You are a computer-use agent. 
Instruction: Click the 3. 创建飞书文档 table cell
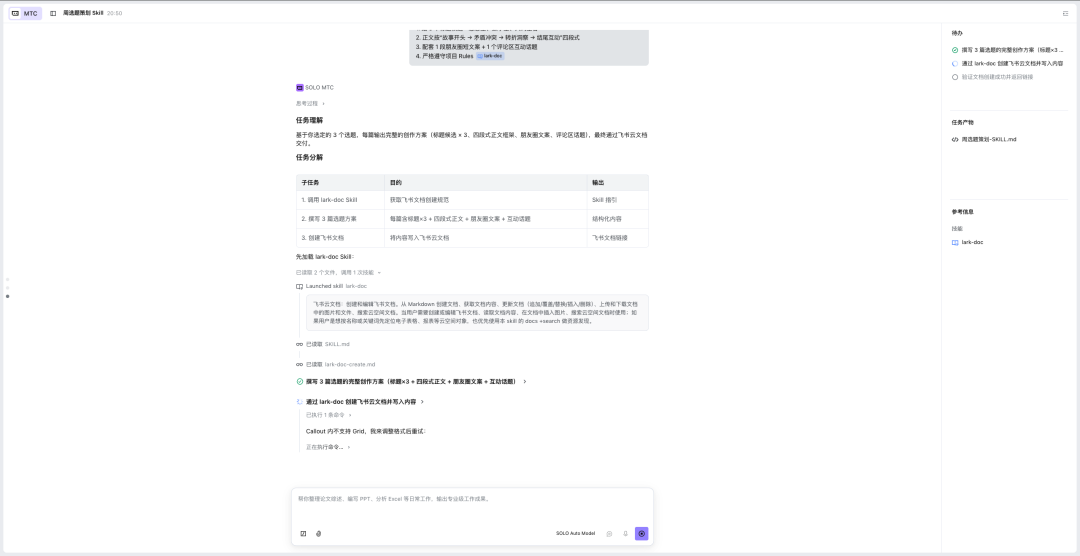pyautogui.click(x=340, y=238)
